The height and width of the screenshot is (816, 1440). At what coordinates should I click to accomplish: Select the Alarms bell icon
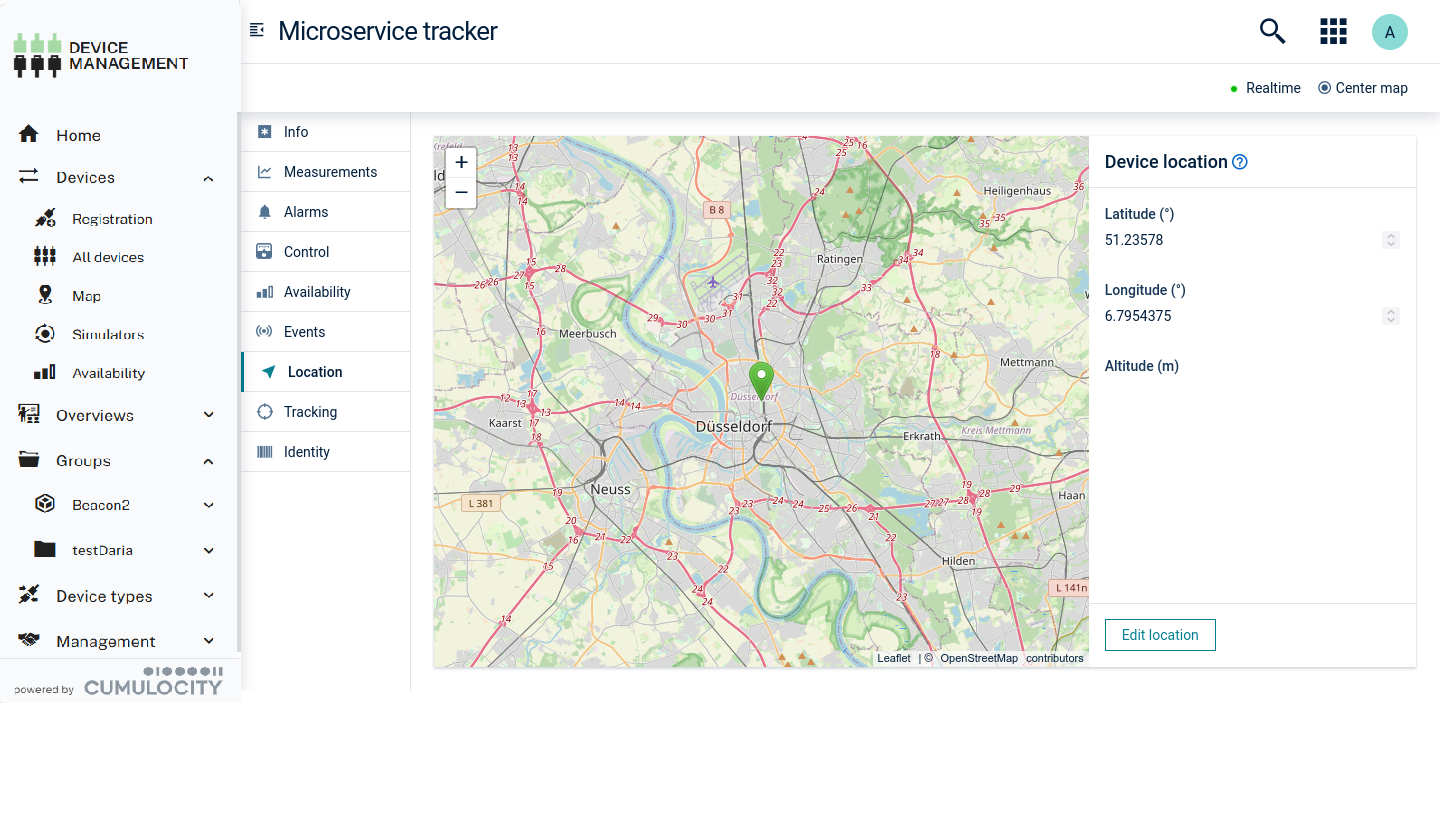point(264,211)
